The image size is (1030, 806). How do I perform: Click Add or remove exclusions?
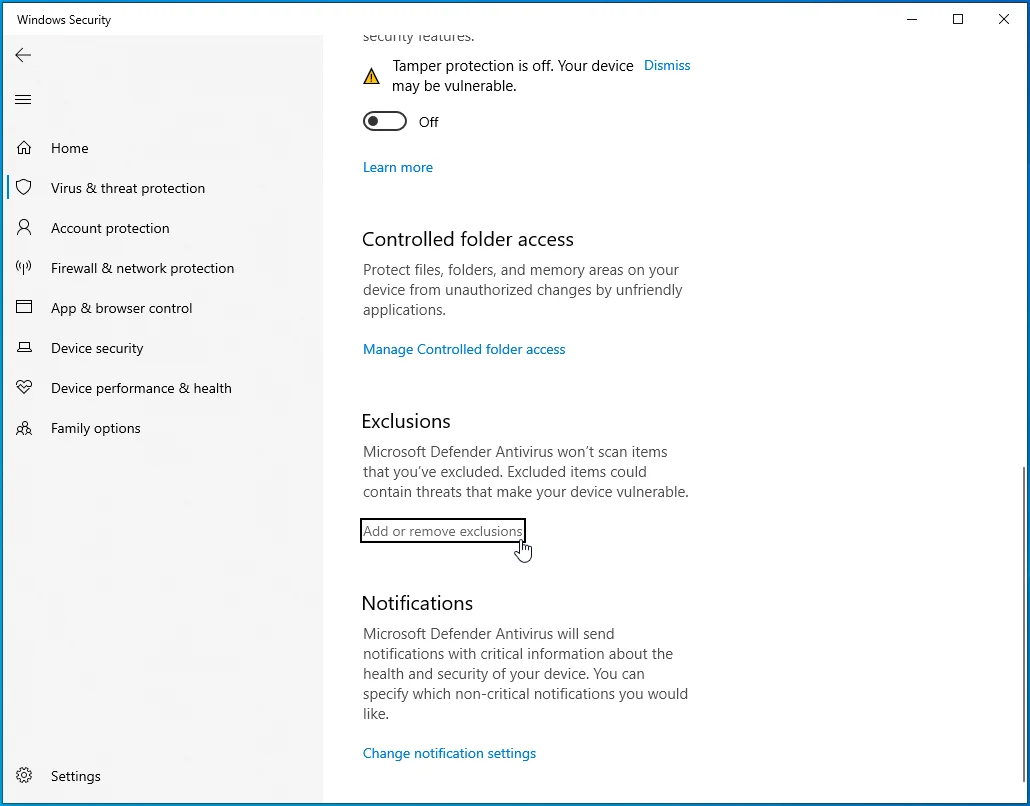click(443, 531)
